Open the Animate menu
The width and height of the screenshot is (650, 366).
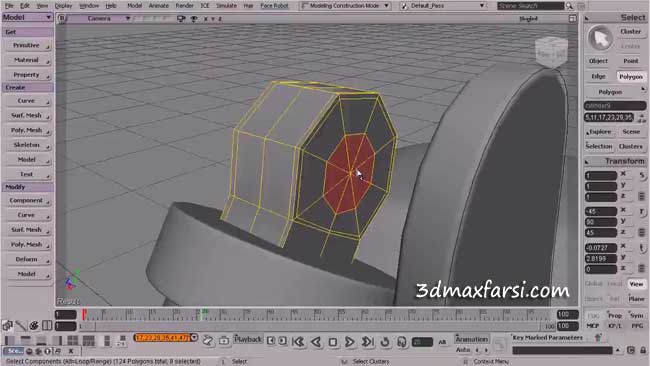pos(159,6)
